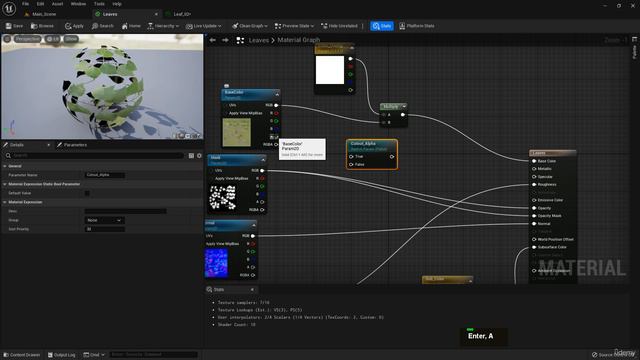
Task: Open the Output Log
Action: click(62, 355)
